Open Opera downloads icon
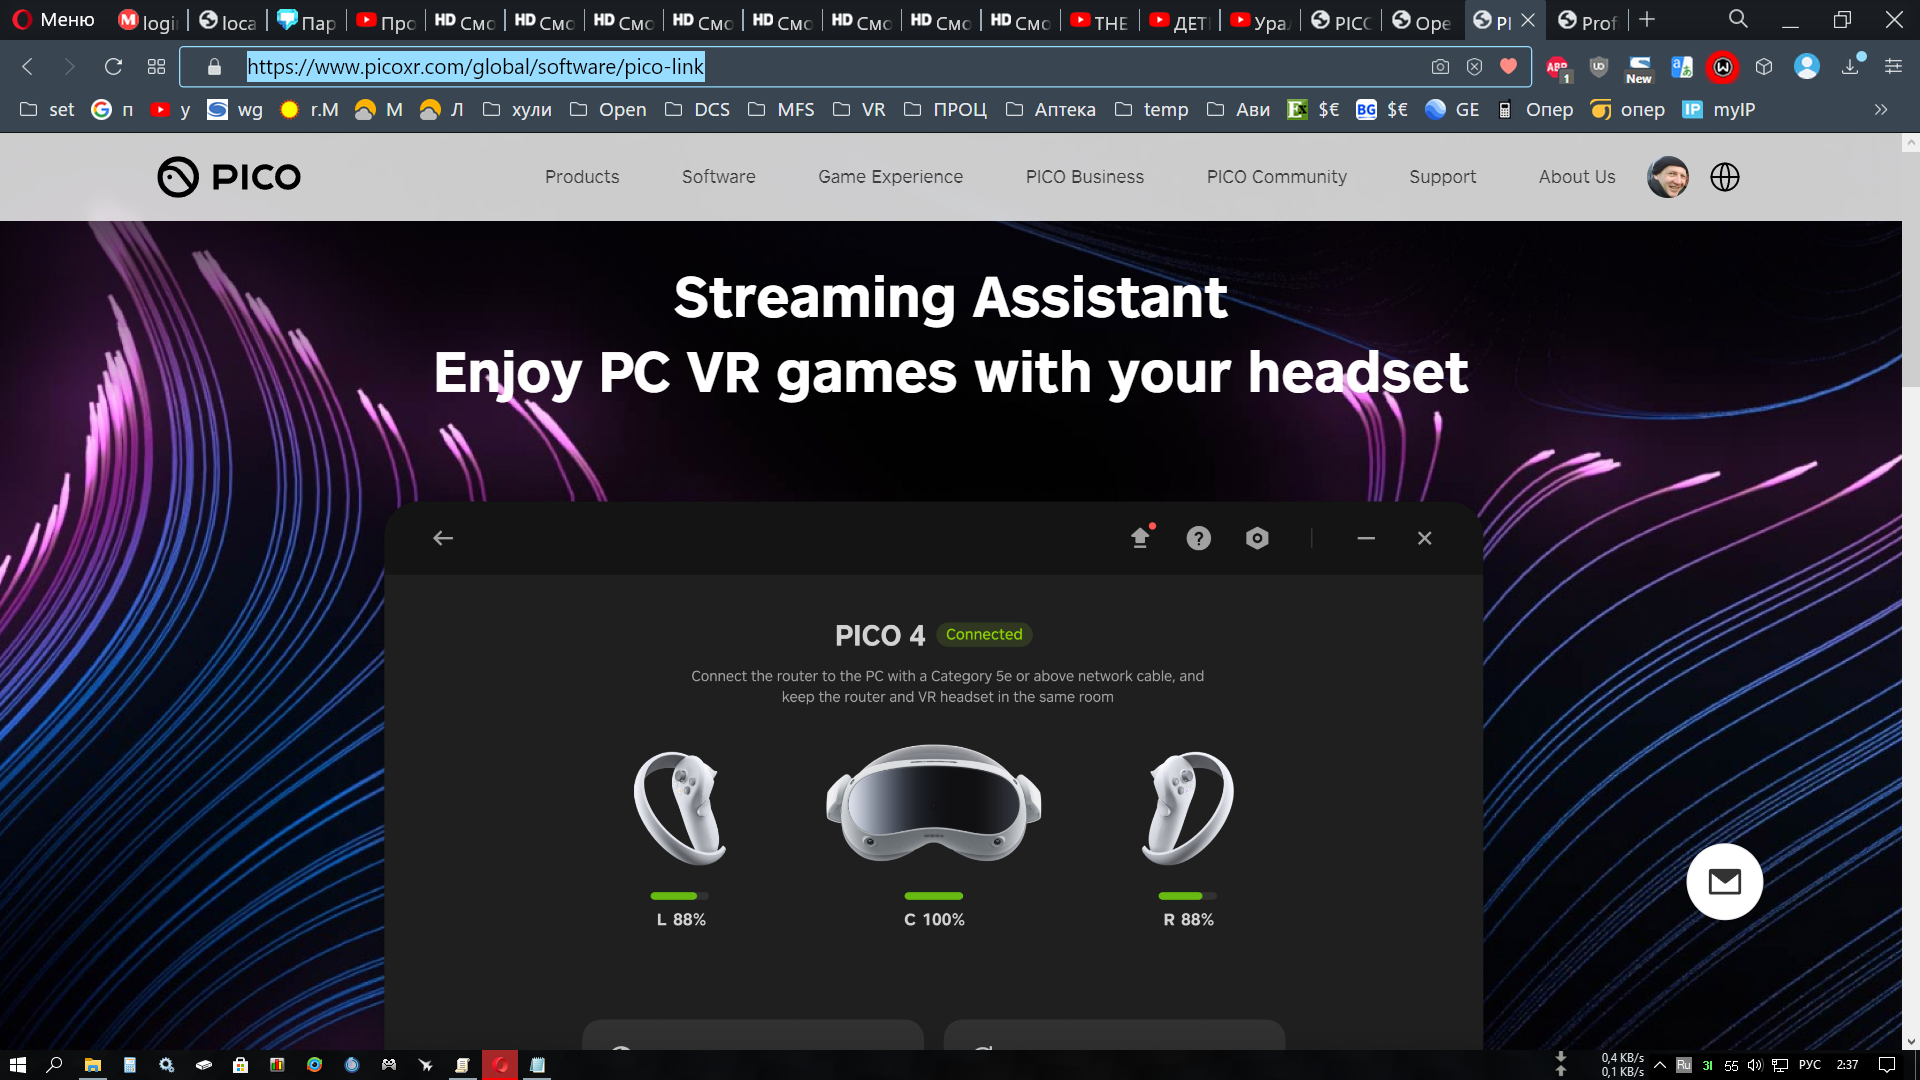 coord(1850,67)
